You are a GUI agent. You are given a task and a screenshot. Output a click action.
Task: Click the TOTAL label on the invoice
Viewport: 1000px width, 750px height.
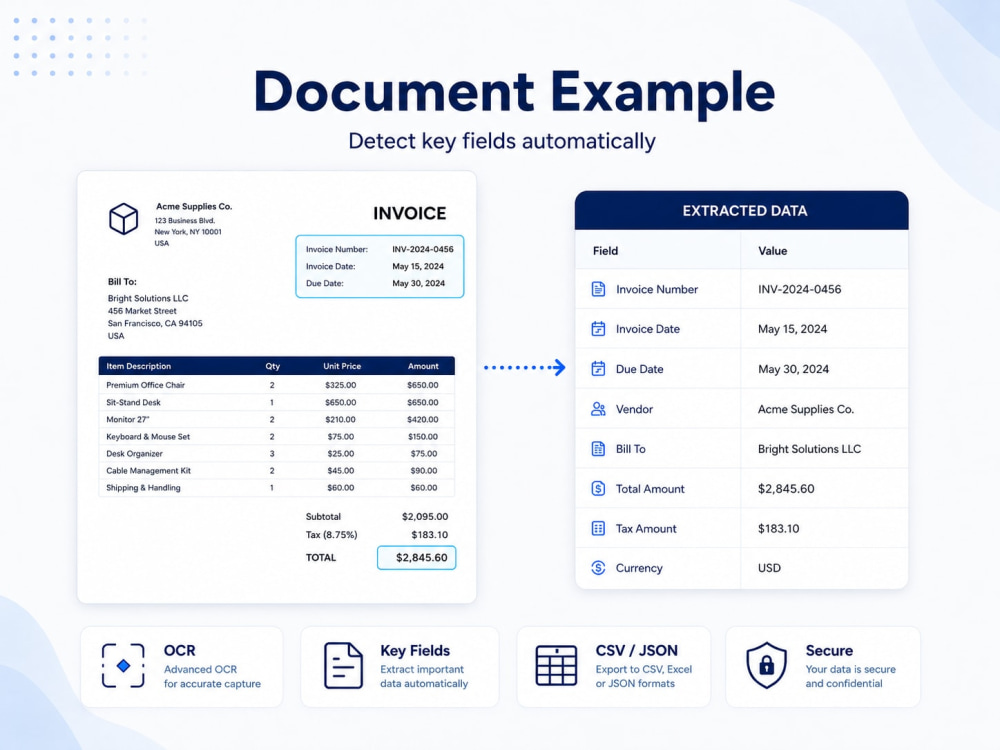point(321,557)
